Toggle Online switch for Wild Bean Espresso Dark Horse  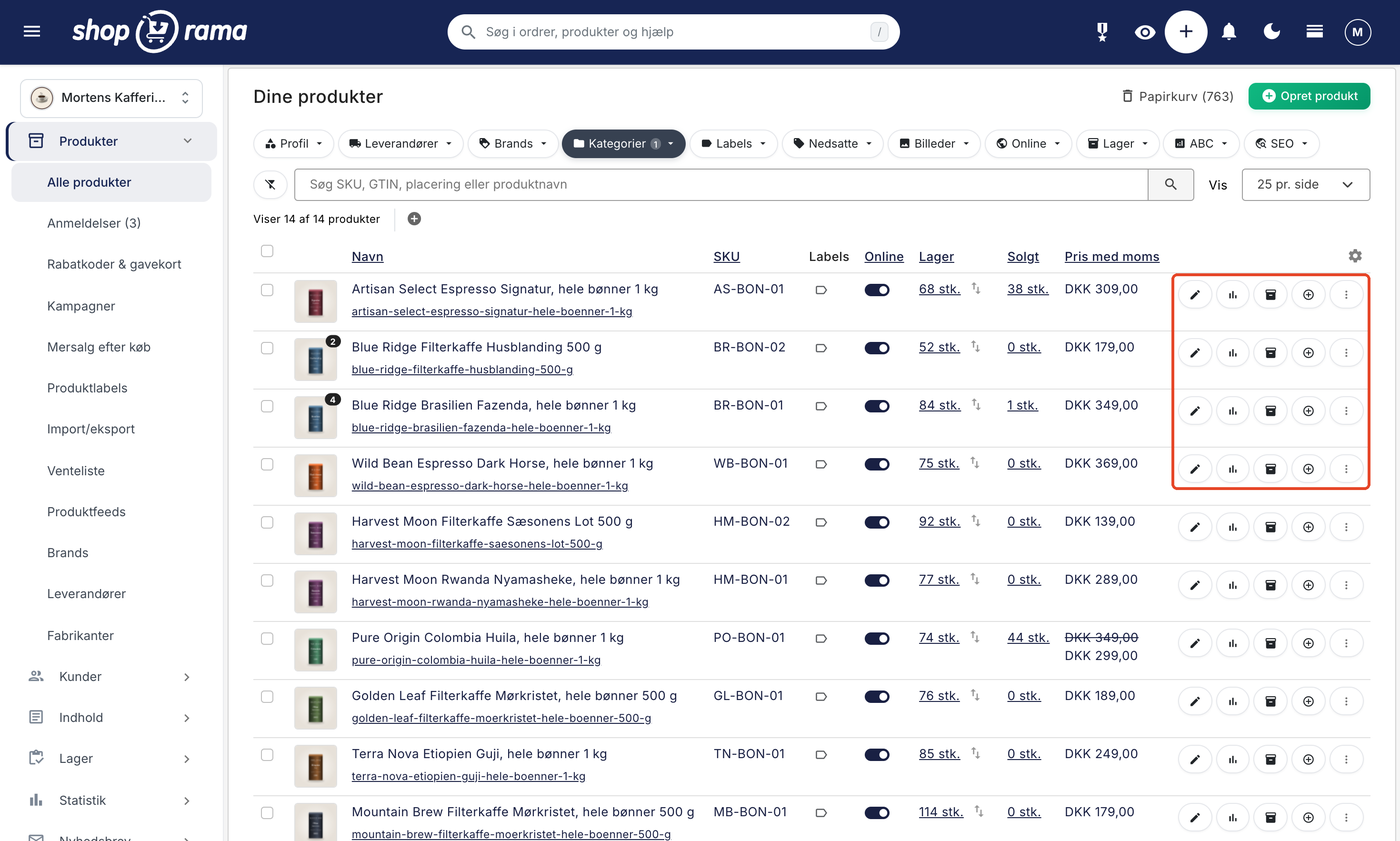tap(877, 464)
